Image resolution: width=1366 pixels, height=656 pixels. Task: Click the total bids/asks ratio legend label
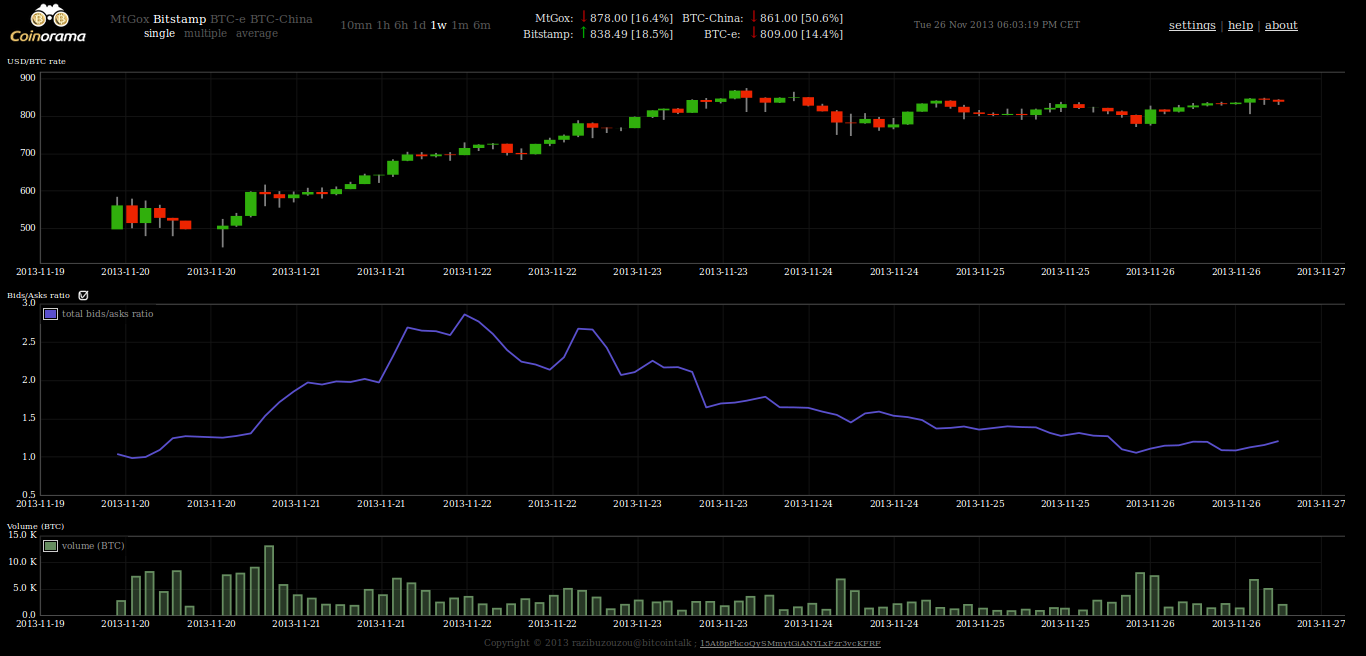tap(108, 314)
